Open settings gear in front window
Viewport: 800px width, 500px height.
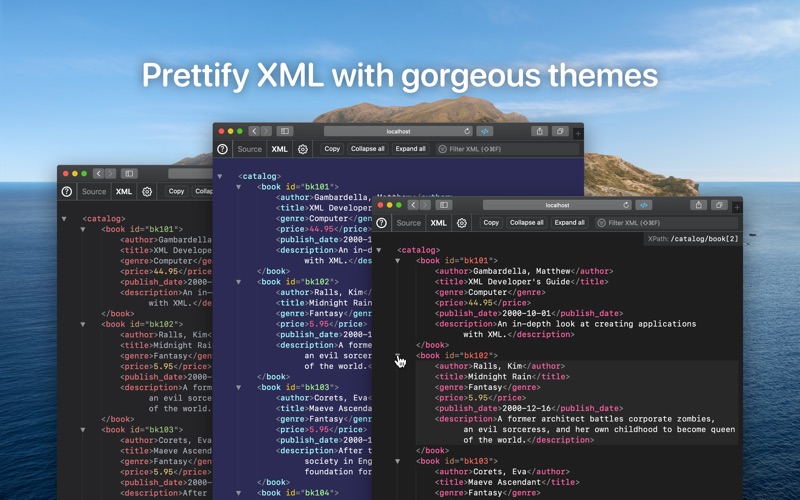click(x=462, y=223)
